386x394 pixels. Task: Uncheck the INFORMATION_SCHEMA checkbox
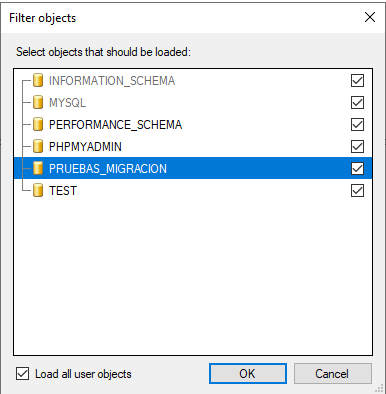pyautogui.click(x=357, y=80)
